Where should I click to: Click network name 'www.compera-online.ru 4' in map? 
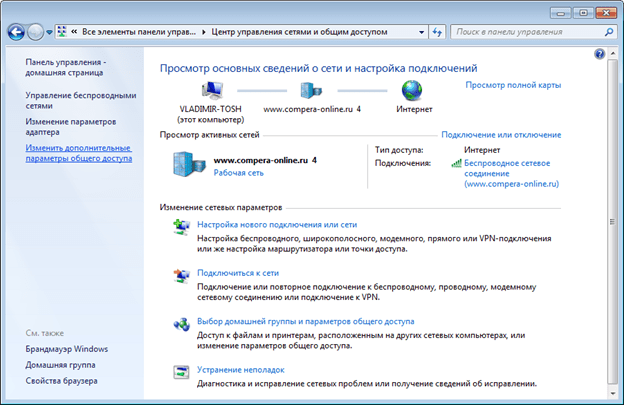click(x=312, y=109)
